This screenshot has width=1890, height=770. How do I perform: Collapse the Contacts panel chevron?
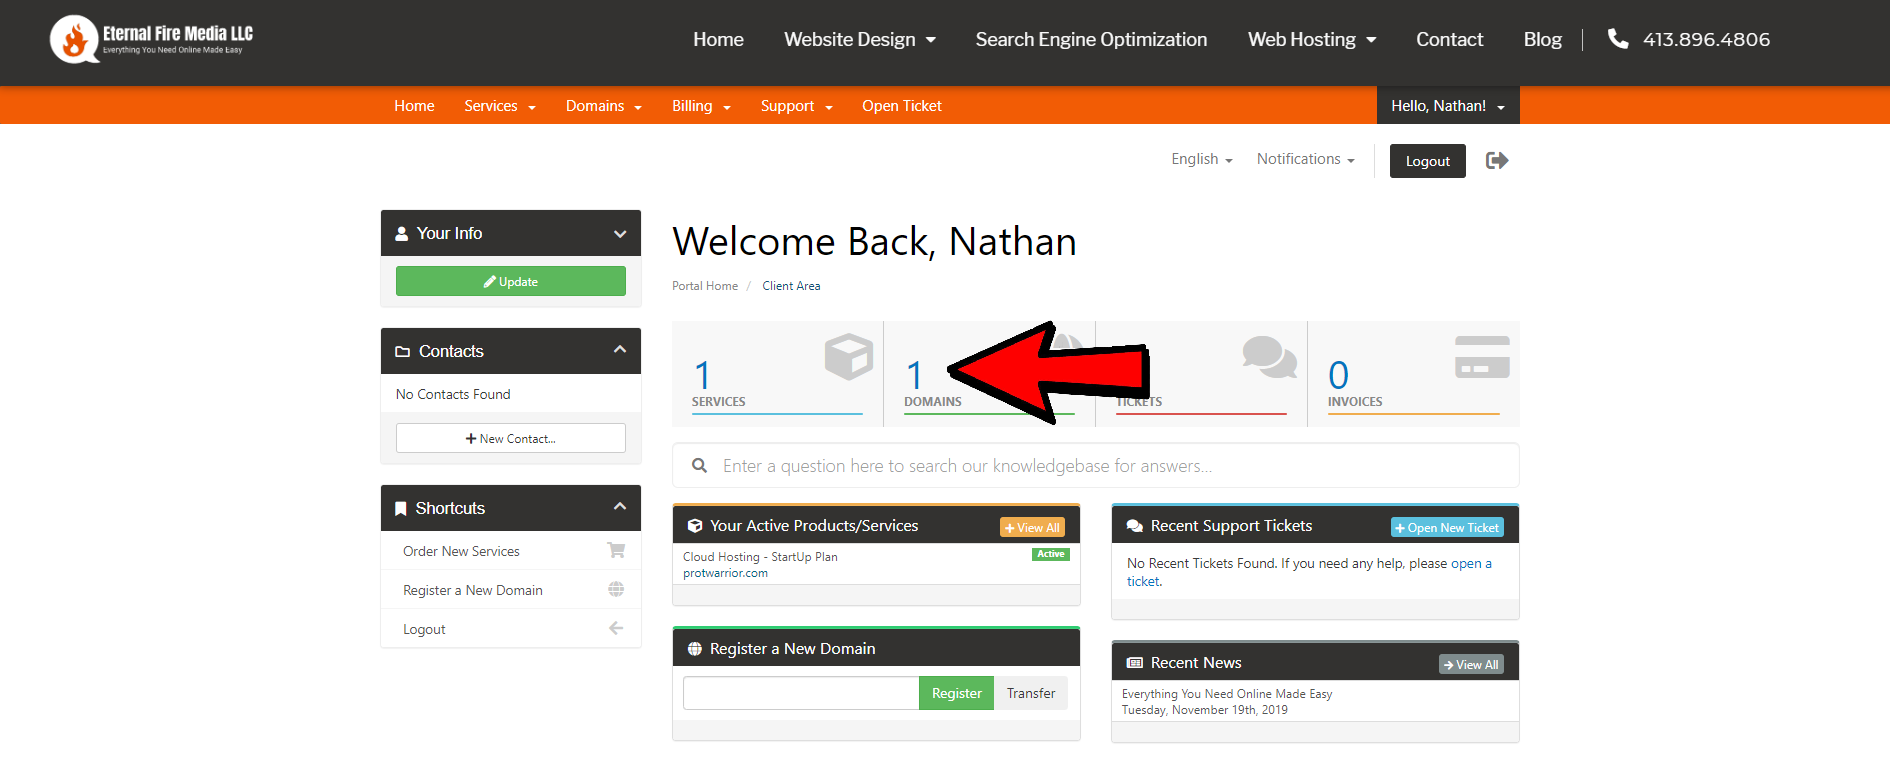[x=620, y=349]
